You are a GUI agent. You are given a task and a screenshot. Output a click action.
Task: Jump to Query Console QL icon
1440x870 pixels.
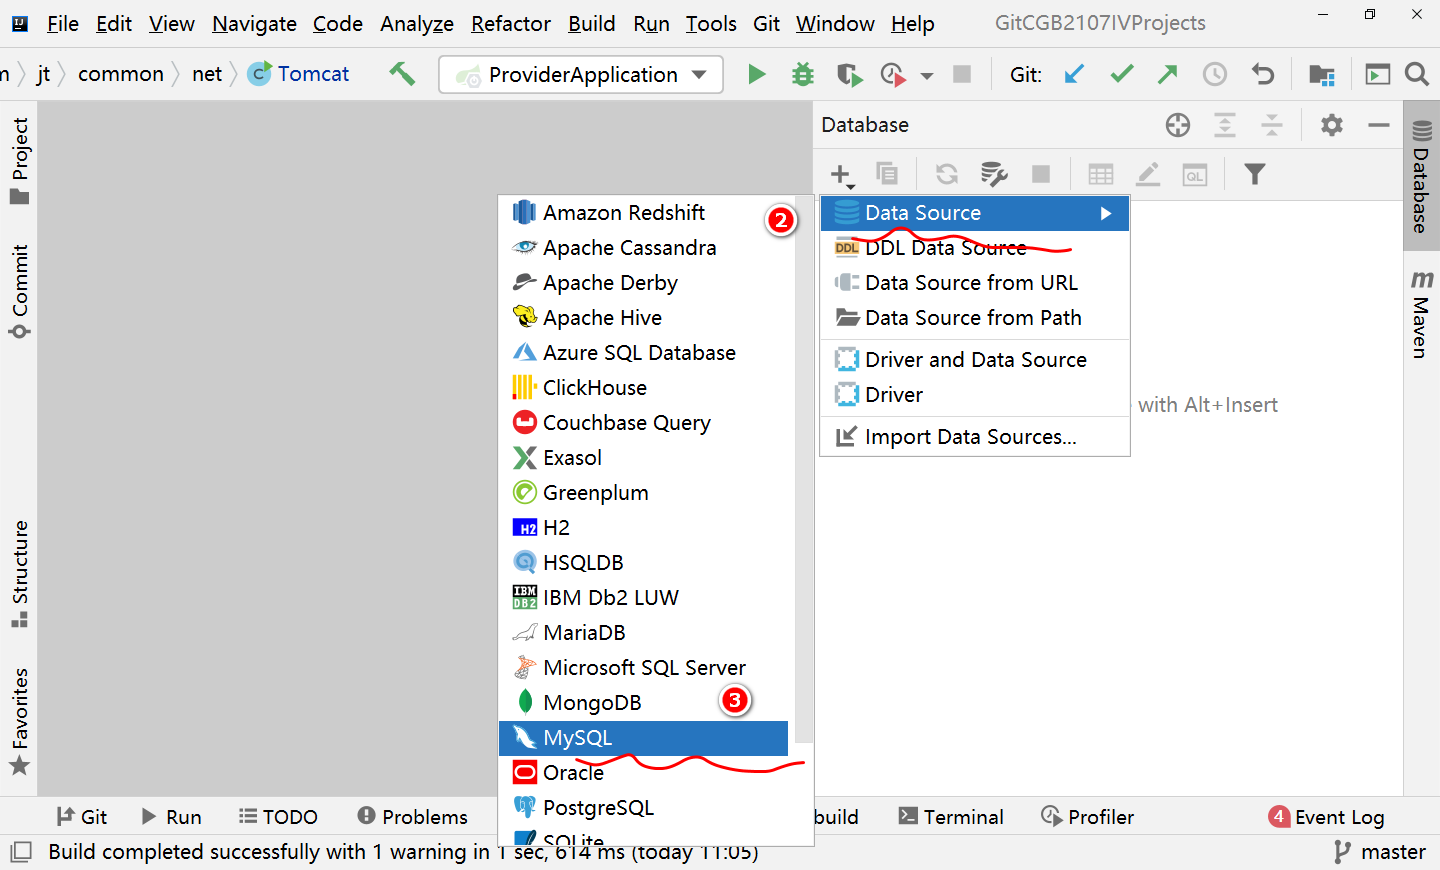pyautogui.click(x=1195, y=175)
